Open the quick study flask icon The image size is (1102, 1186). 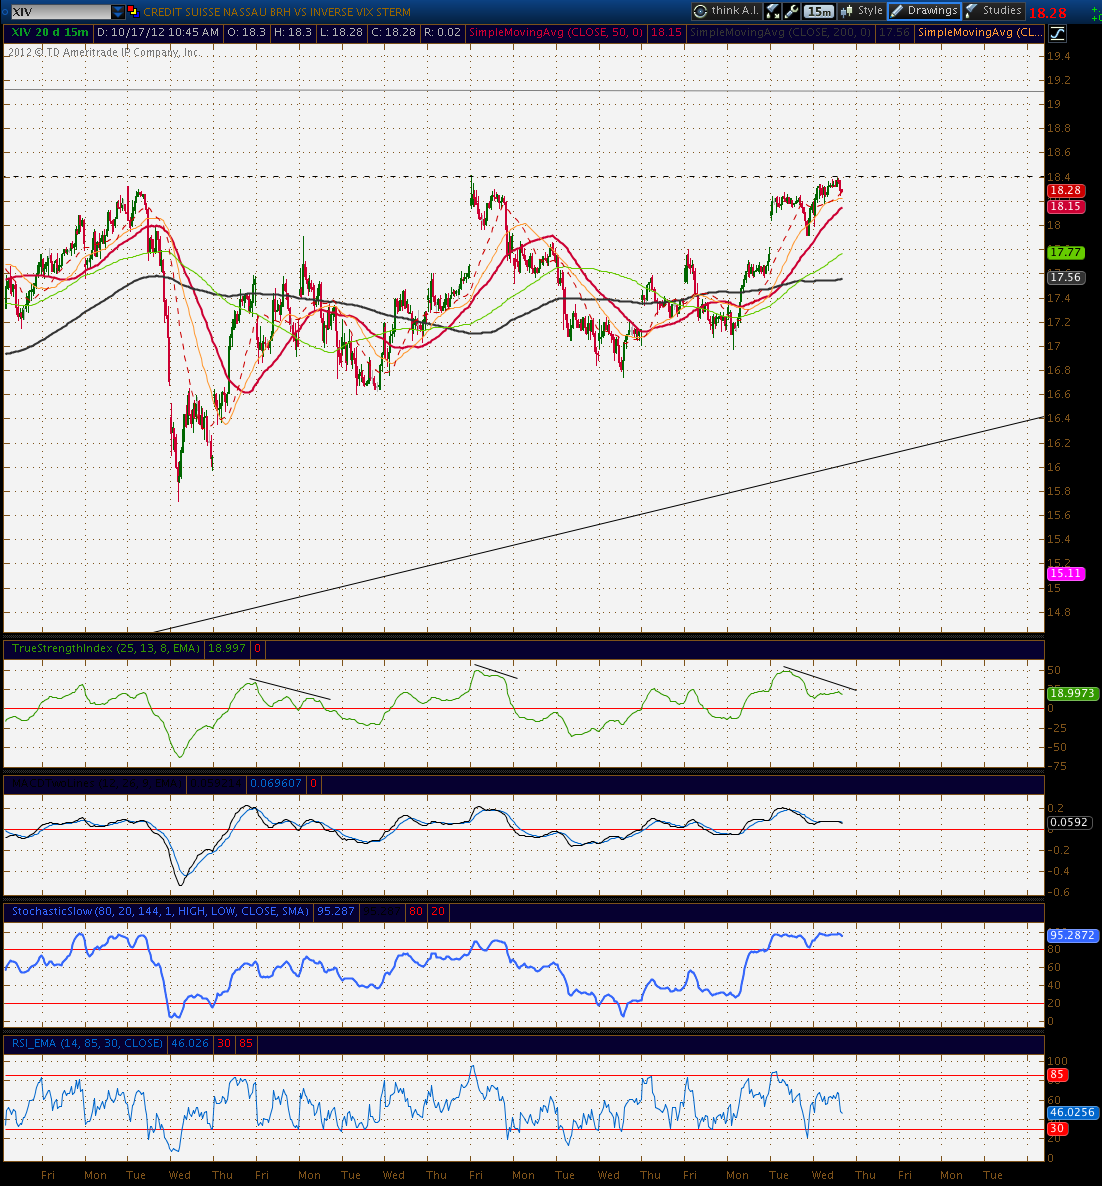click(x=773, y=11)
